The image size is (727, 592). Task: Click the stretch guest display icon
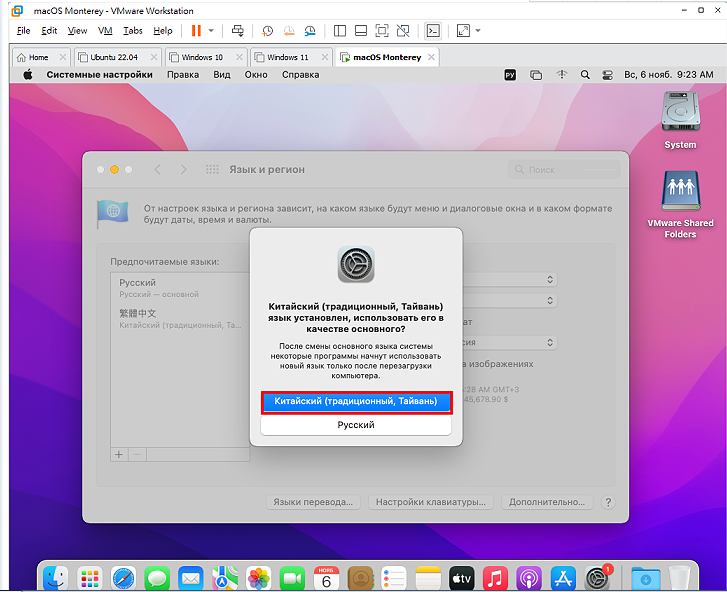tap(463, 31)
